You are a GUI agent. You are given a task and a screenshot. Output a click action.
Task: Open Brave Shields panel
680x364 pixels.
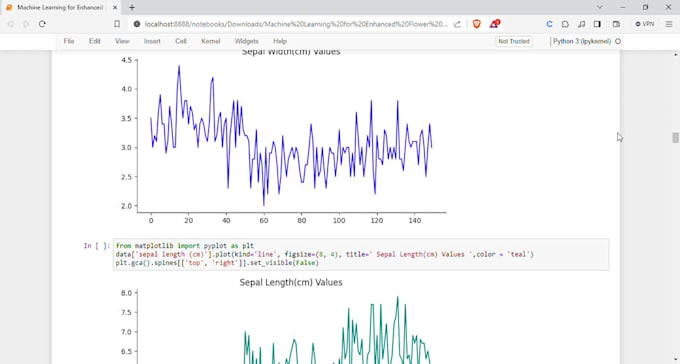[477, 24]
